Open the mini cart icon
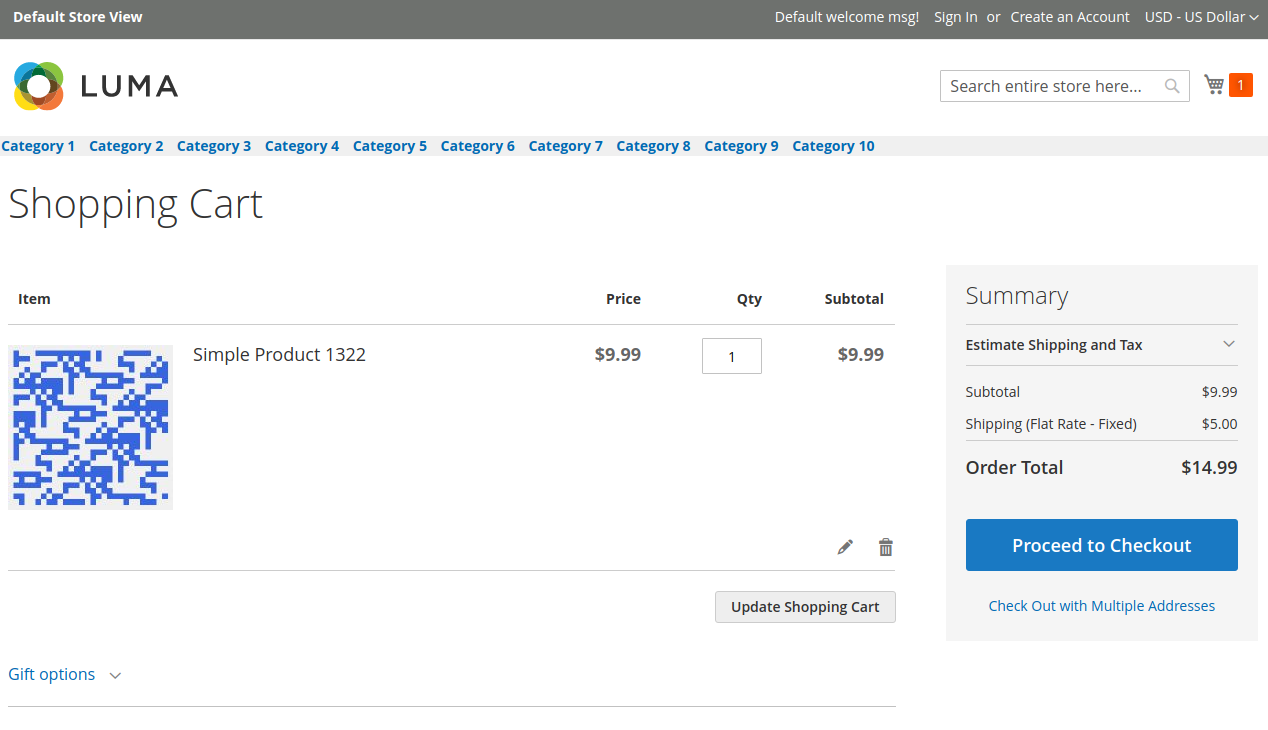Image resolution: width=1268 pixels, height=730 pixels. [1214, 85]
